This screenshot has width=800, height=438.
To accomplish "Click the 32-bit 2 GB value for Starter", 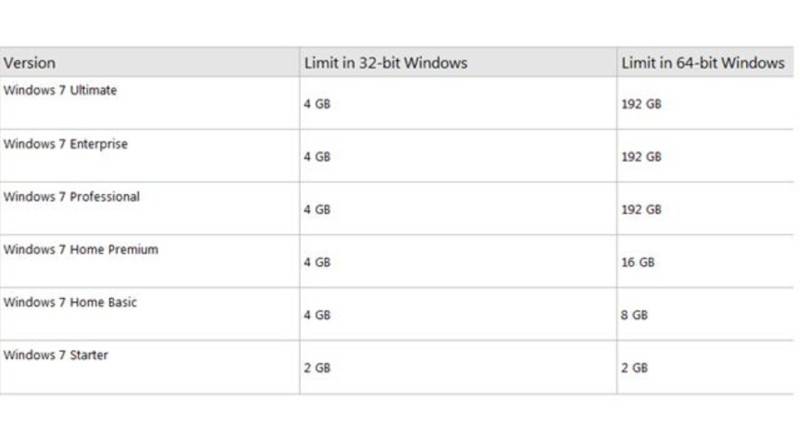I will [316, 368].
